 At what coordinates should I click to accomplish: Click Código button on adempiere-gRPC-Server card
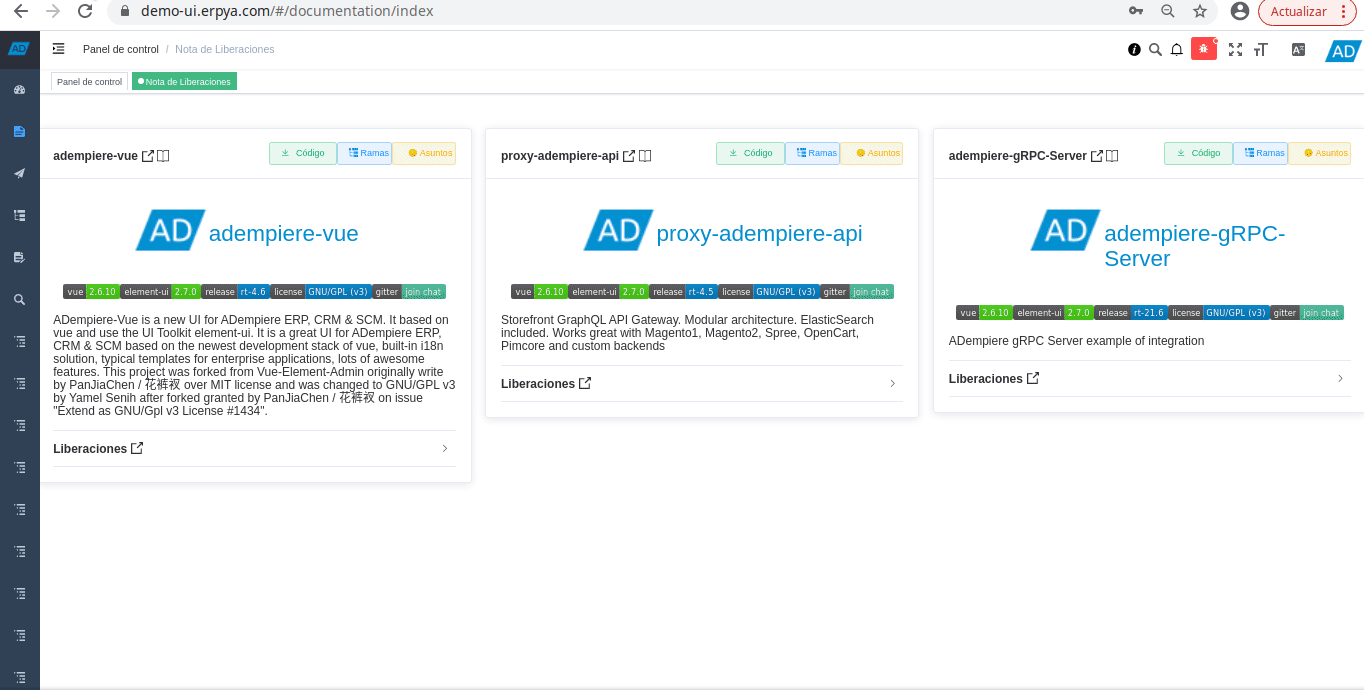coord(1198,153)
